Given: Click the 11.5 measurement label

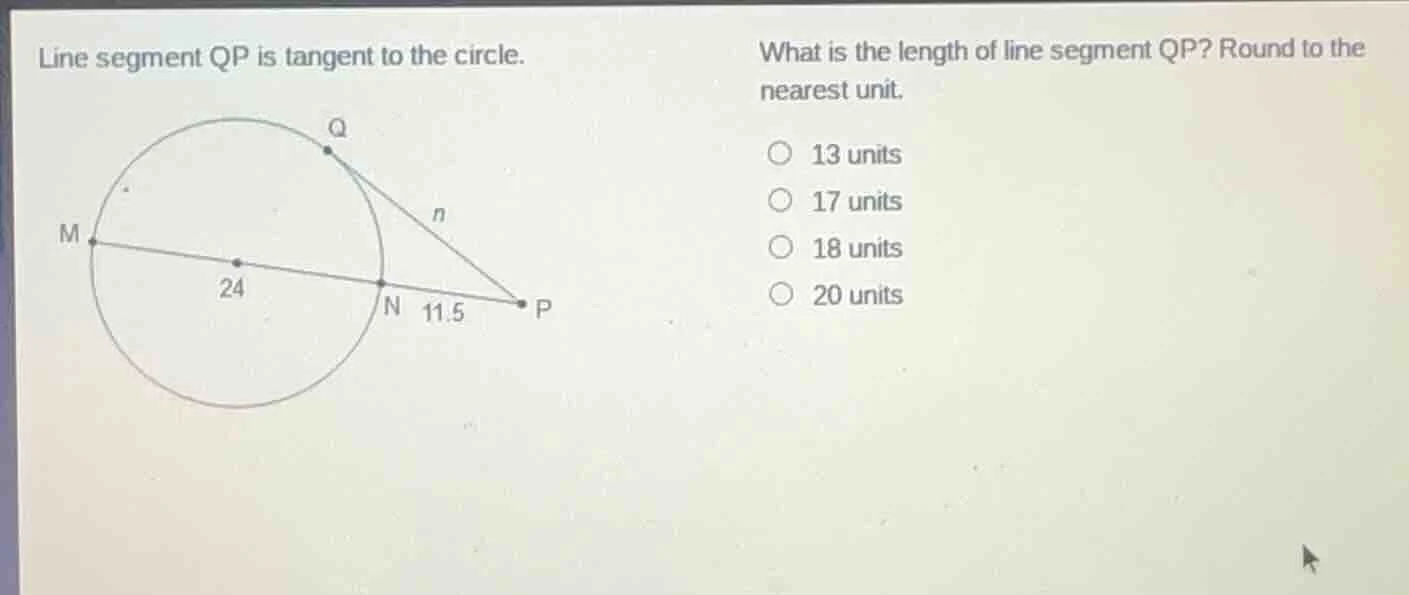Looking at the screenshot, I should [442, 309].
